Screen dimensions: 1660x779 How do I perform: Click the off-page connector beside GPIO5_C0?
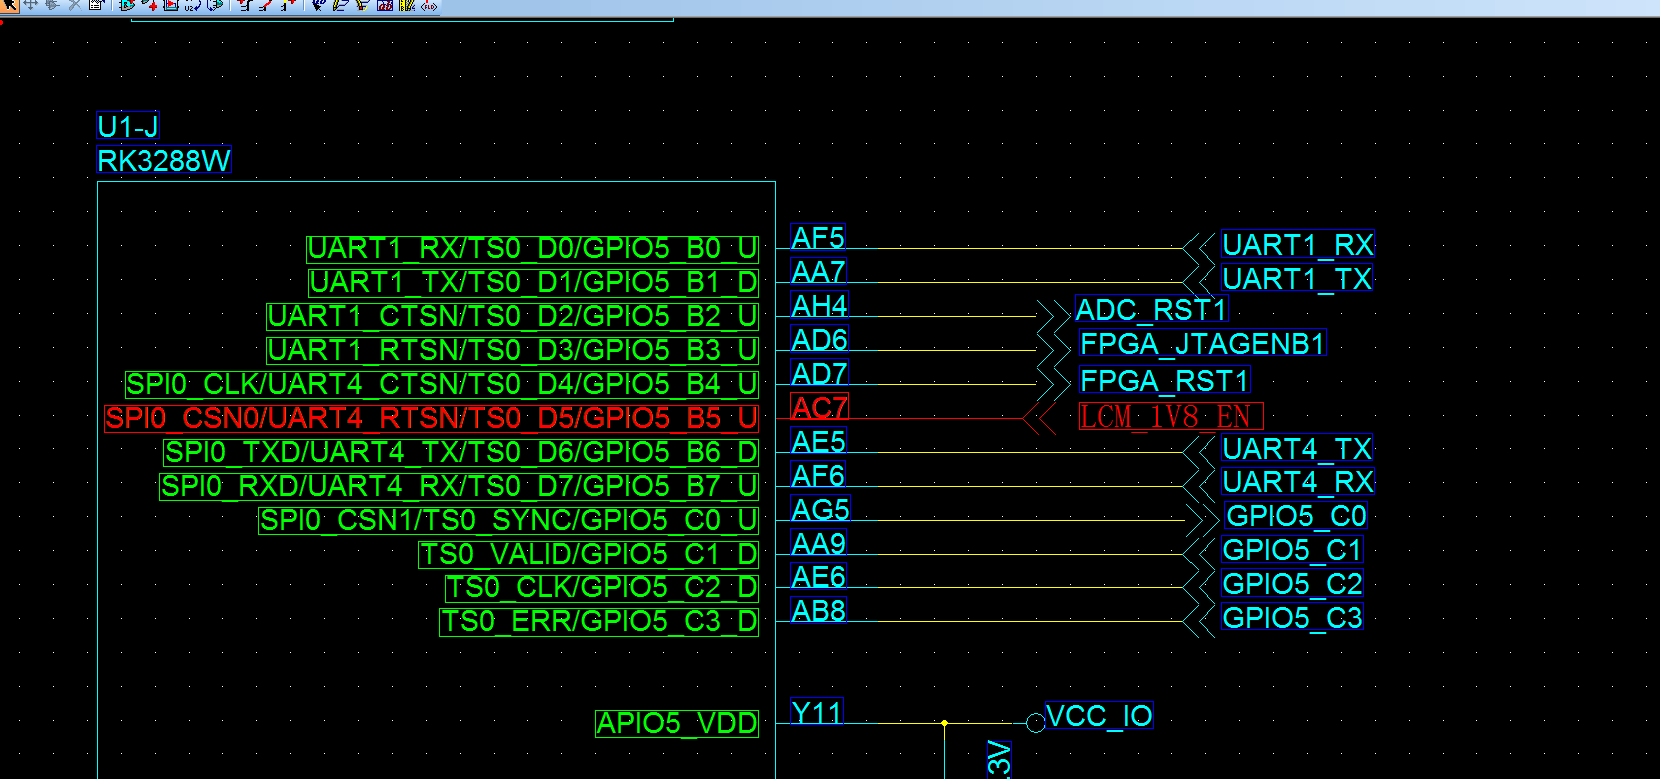pos(1201,520)
